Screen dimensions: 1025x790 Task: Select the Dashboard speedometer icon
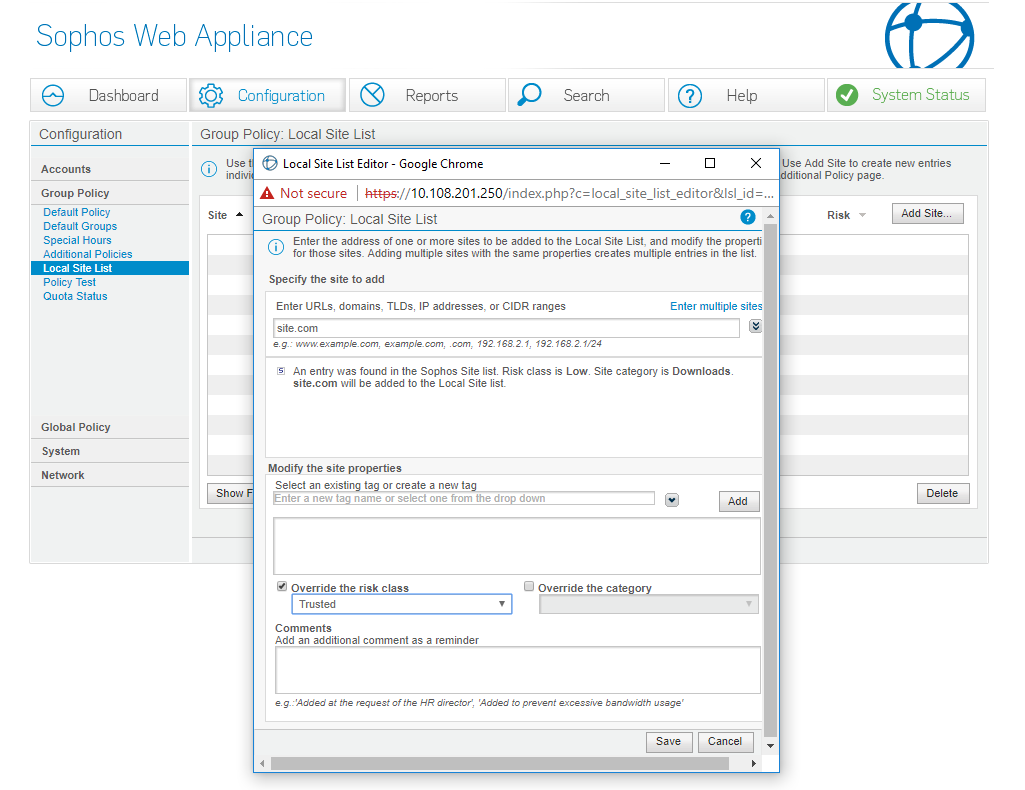tap(52, 96)
